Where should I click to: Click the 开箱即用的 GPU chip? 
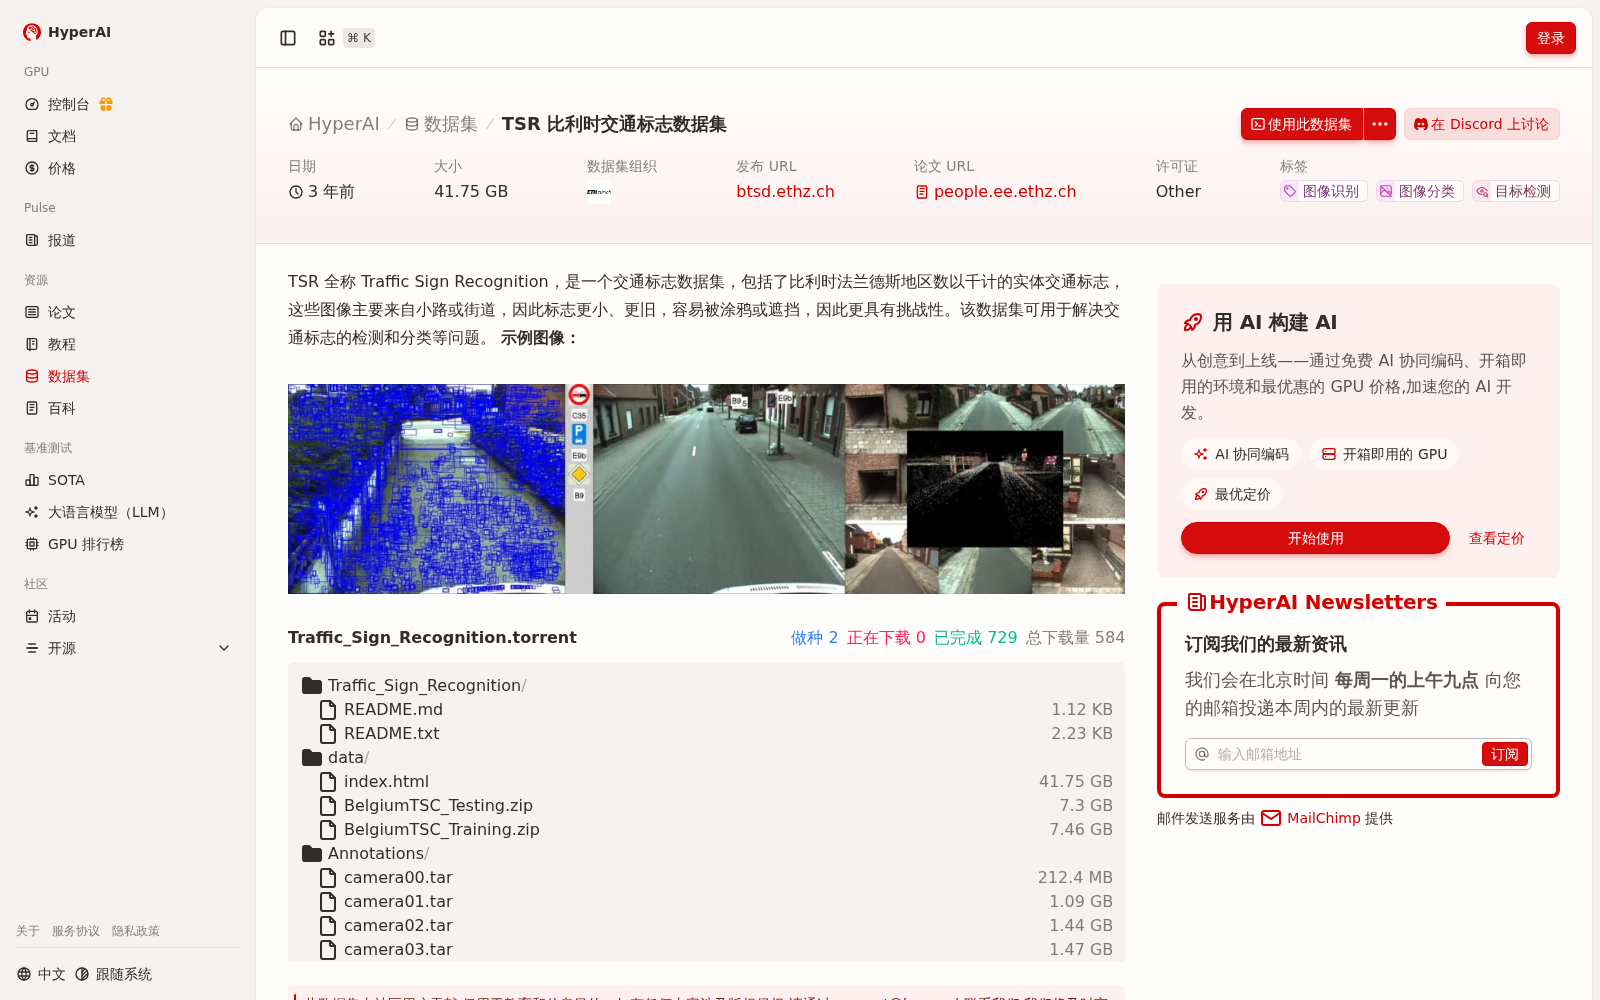(x=1384, y=454)
